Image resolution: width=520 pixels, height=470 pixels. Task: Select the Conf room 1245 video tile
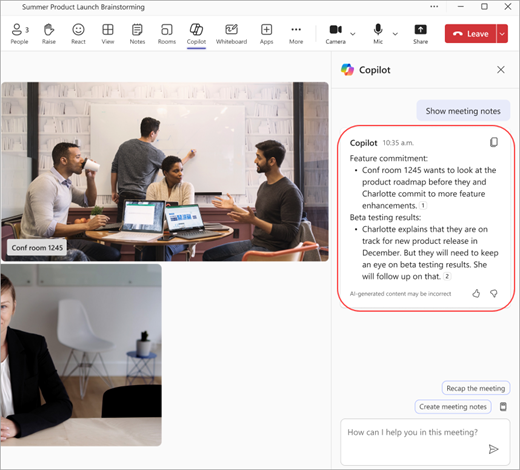pyautogui.click(x=165, y=171)
